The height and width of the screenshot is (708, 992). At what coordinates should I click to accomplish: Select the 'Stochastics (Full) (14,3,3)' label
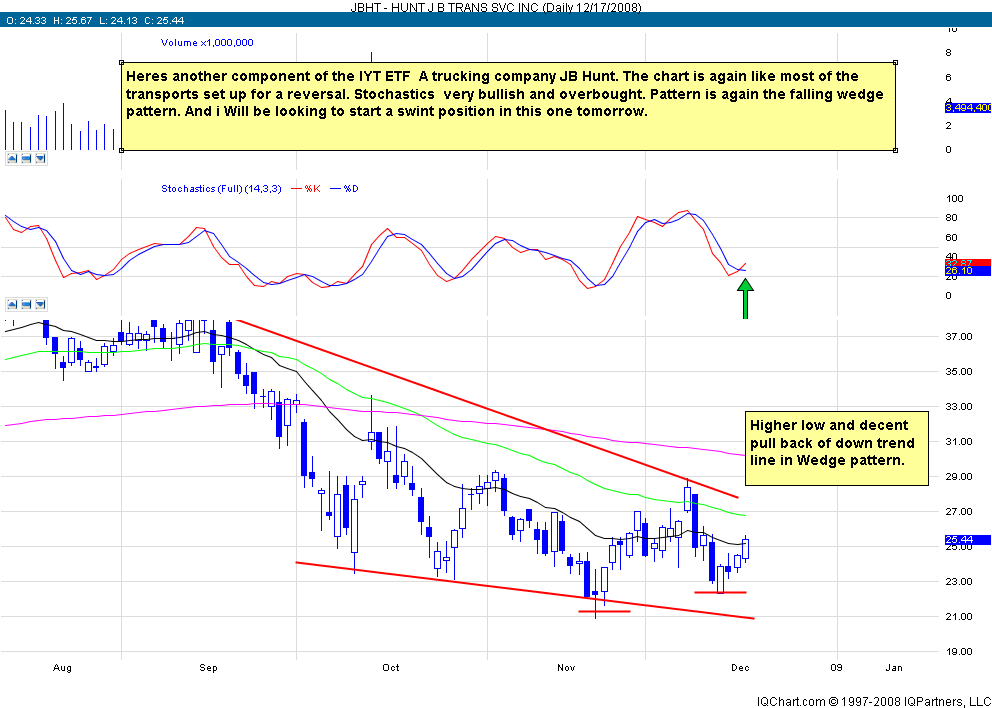pos(221,189)
